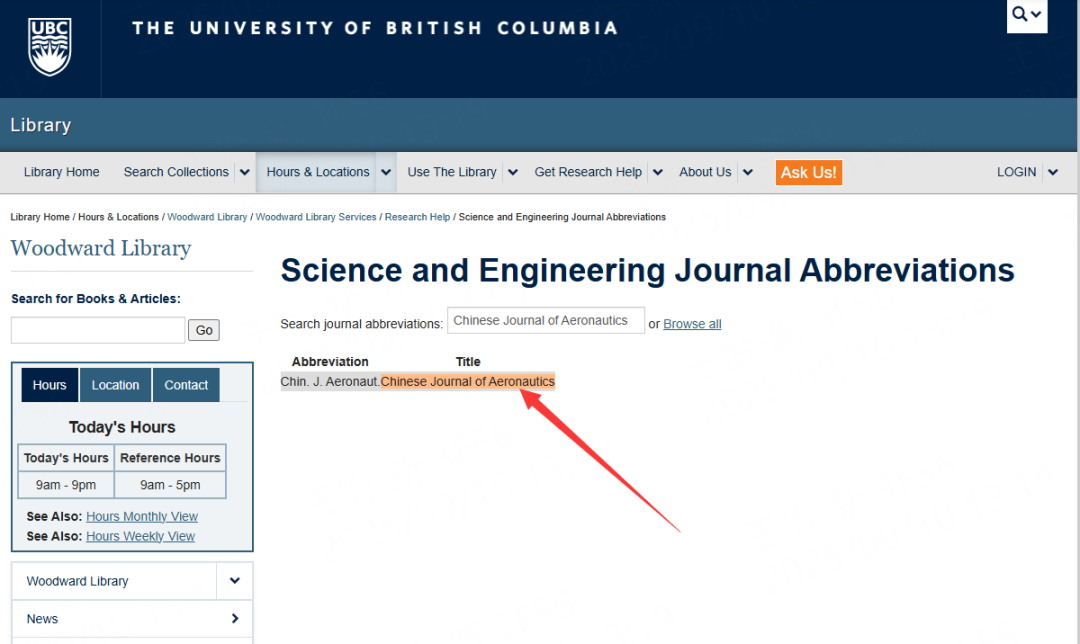1080x644 pixels.
Task: Expand the About Us dropdown arrow
Action: (x=748, y=172)
